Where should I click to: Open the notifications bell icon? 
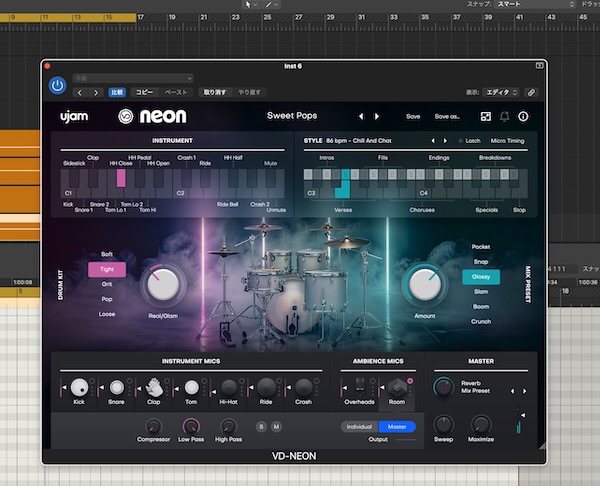tap(504, 116)
